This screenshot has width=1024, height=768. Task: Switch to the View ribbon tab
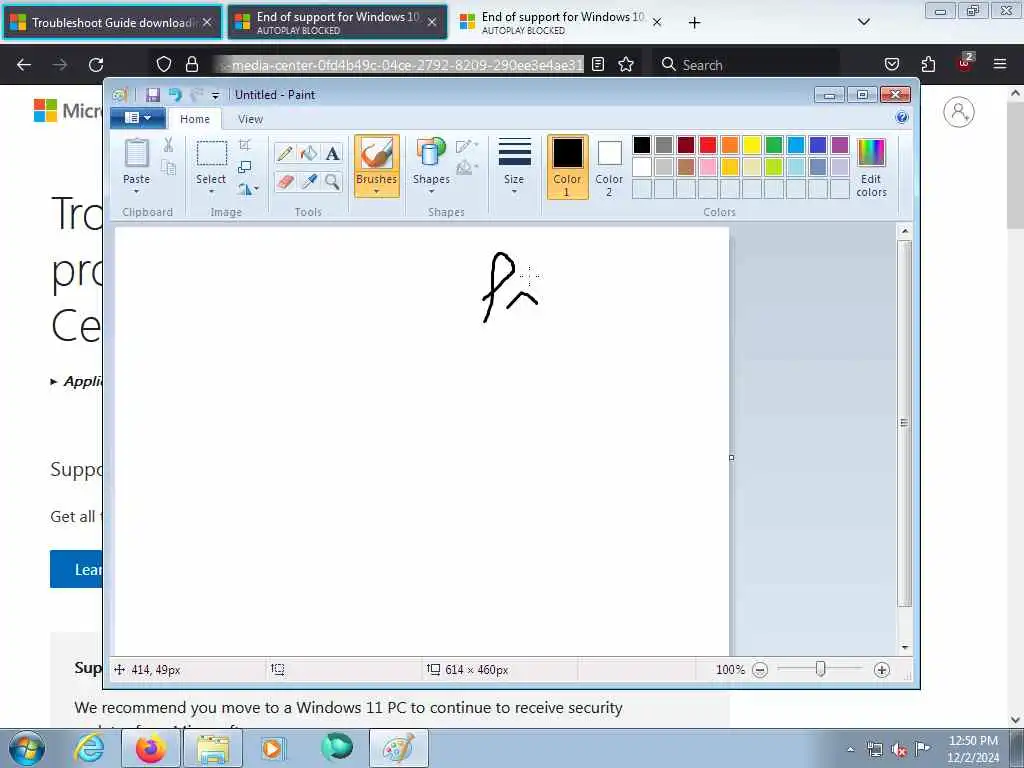[250, 119]
